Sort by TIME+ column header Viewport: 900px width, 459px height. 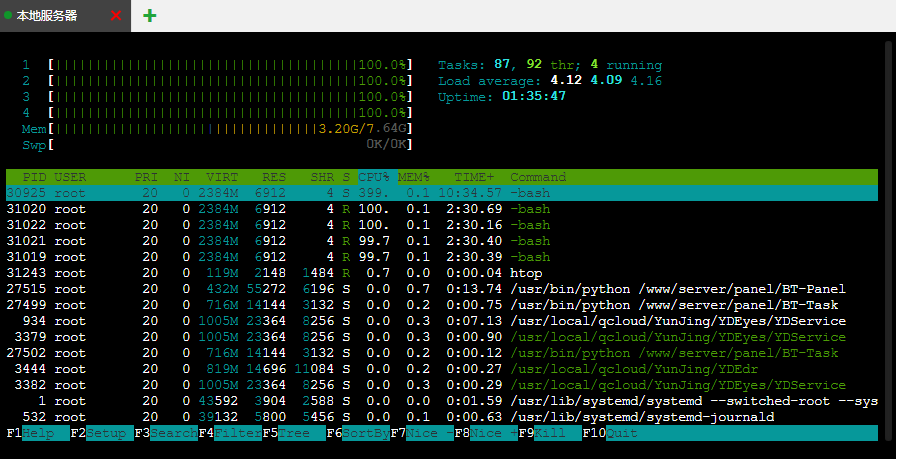click(474, 177)
